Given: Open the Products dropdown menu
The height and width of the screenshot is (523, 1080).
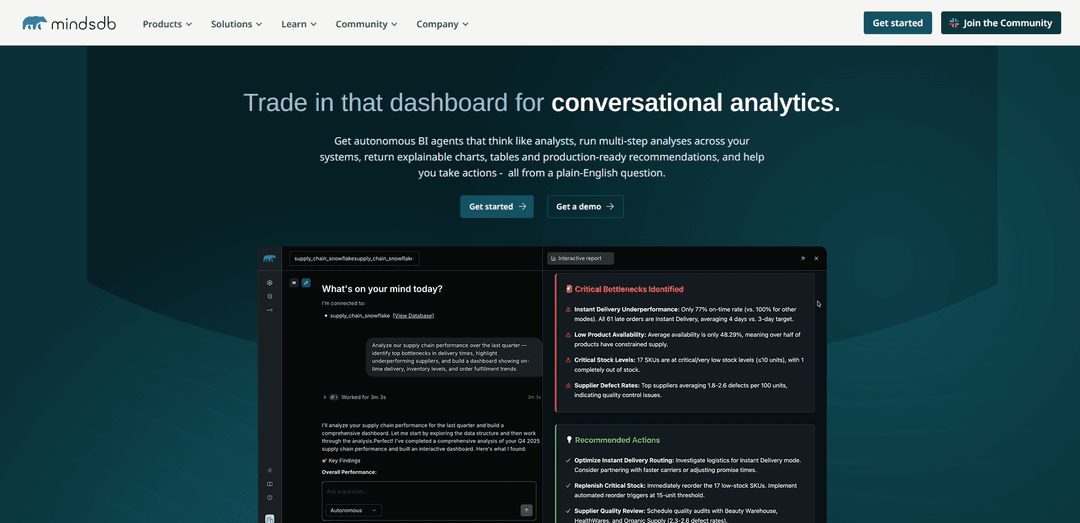Looking at the screenshot, I should click(x=168, y=23).
